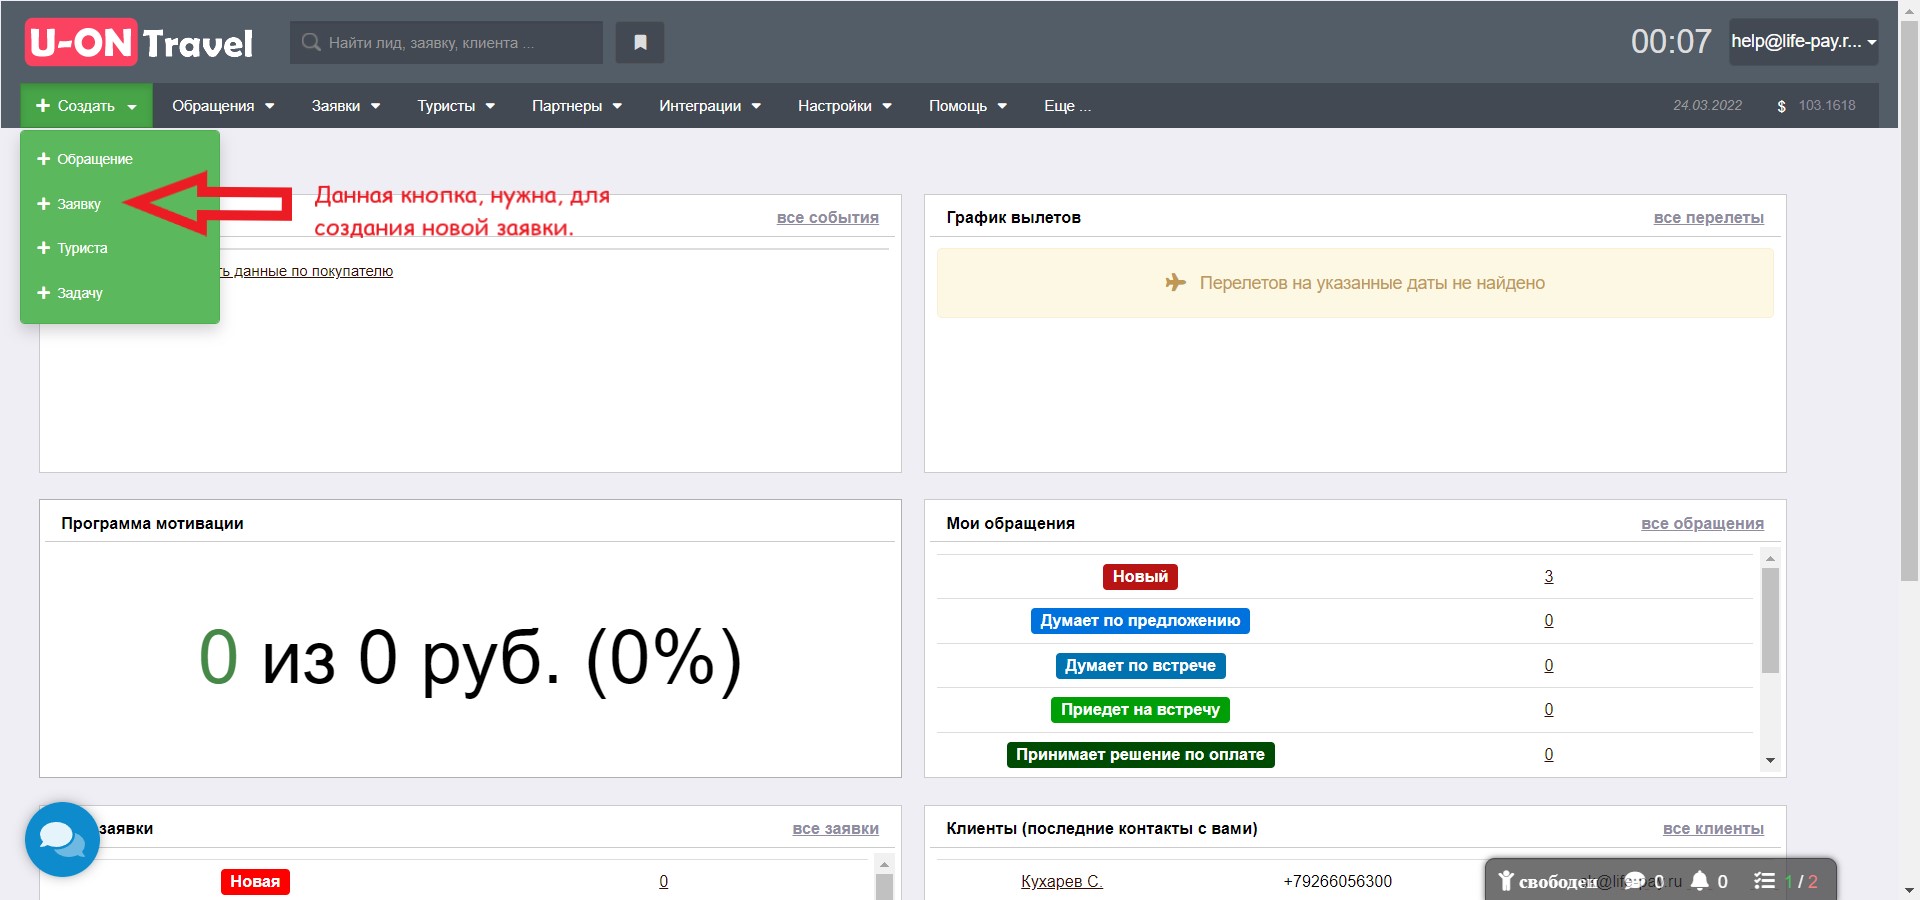This screenshot has height=900, width=1920.
Task: Click phone number +79266056300
Action: [x=1337, y=881]
